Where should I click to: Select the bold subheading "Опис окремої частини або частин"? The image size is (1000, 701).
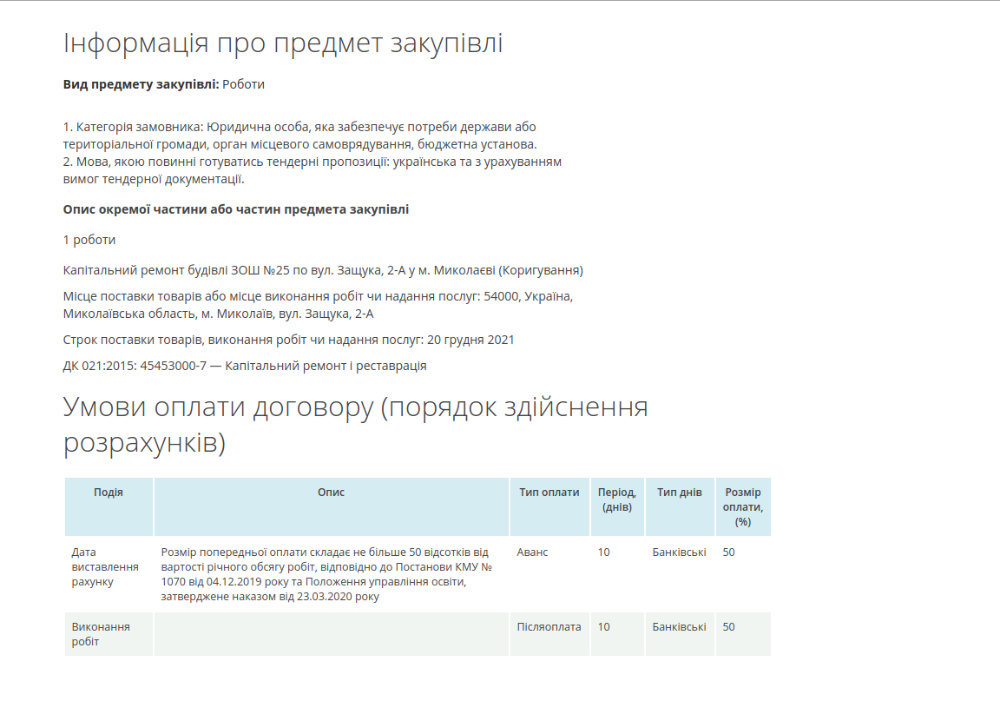[x=236, y=209]
